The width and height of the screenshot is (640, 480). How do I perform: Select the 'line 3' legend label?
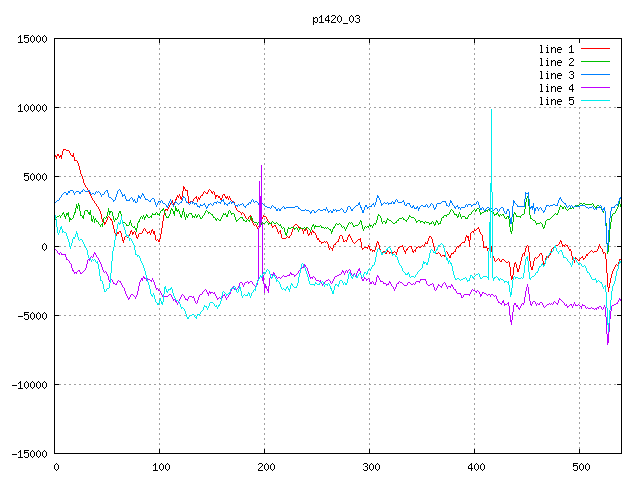[x=556, y=75]
